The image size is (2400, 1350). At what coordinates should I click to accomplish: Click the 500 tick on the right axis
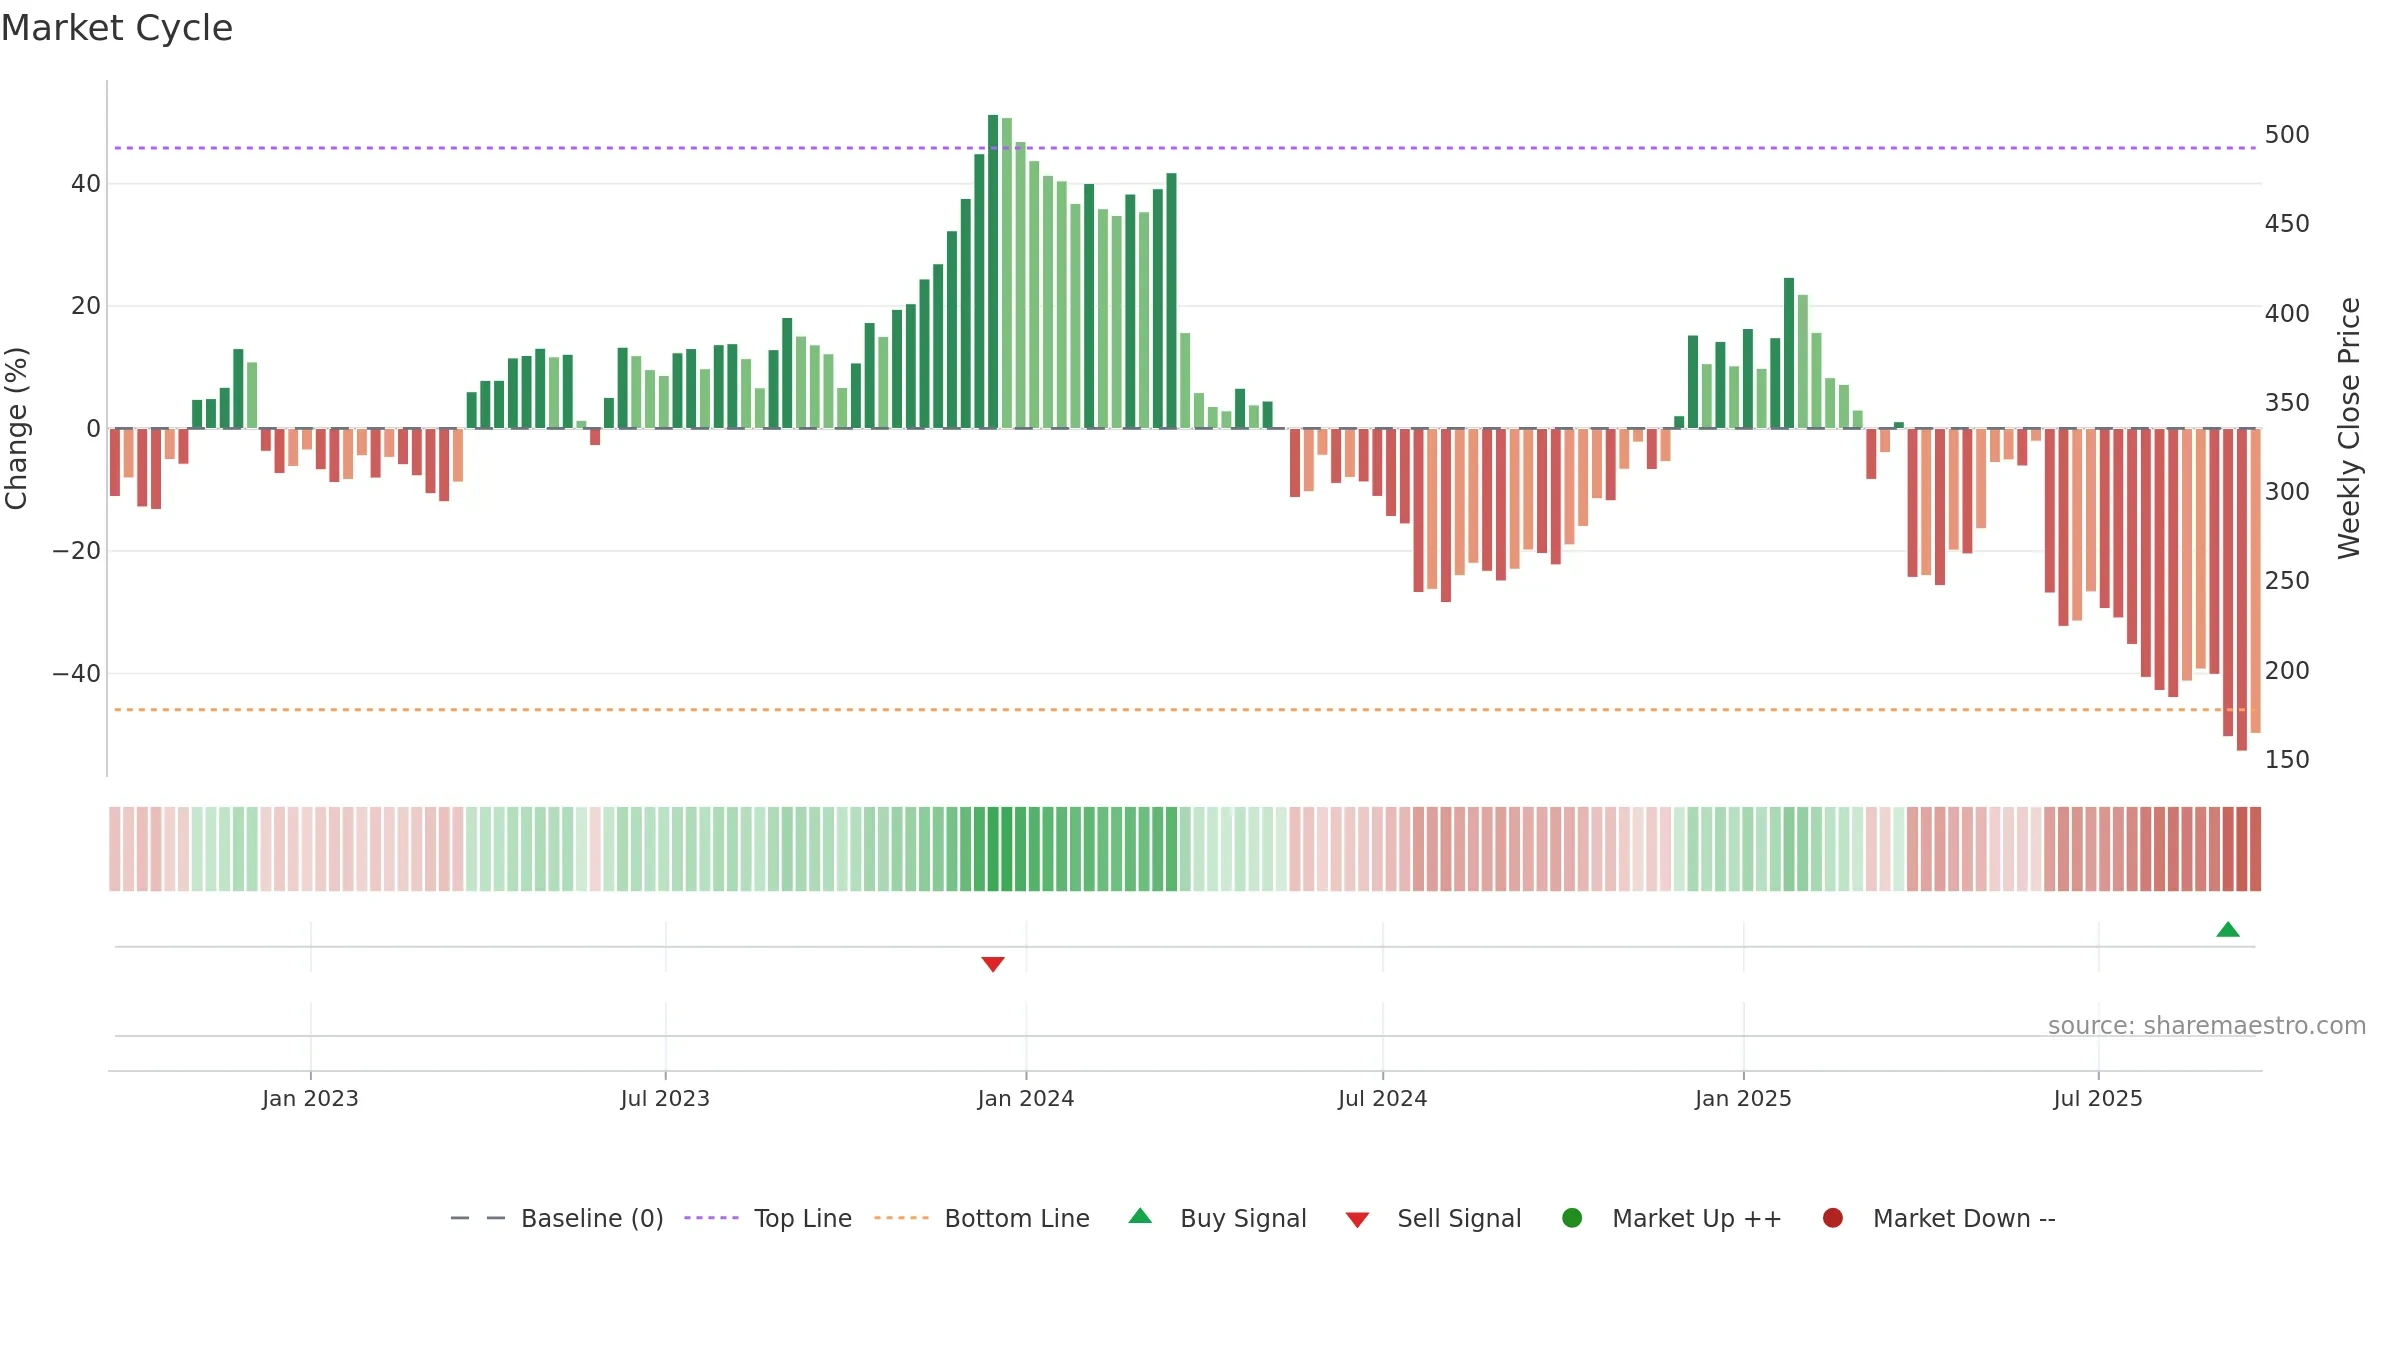point(2287,135)
